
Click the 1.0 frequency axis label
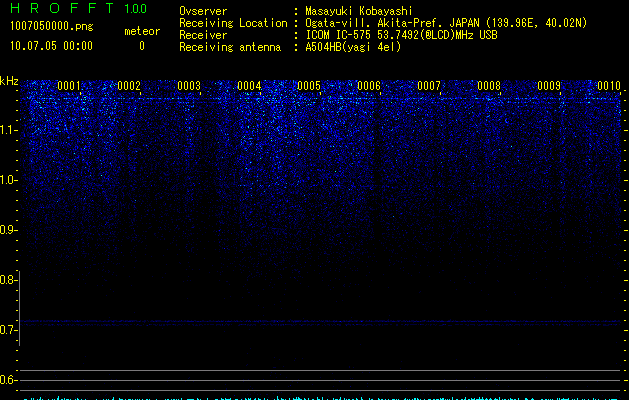(x=8, y=180)
